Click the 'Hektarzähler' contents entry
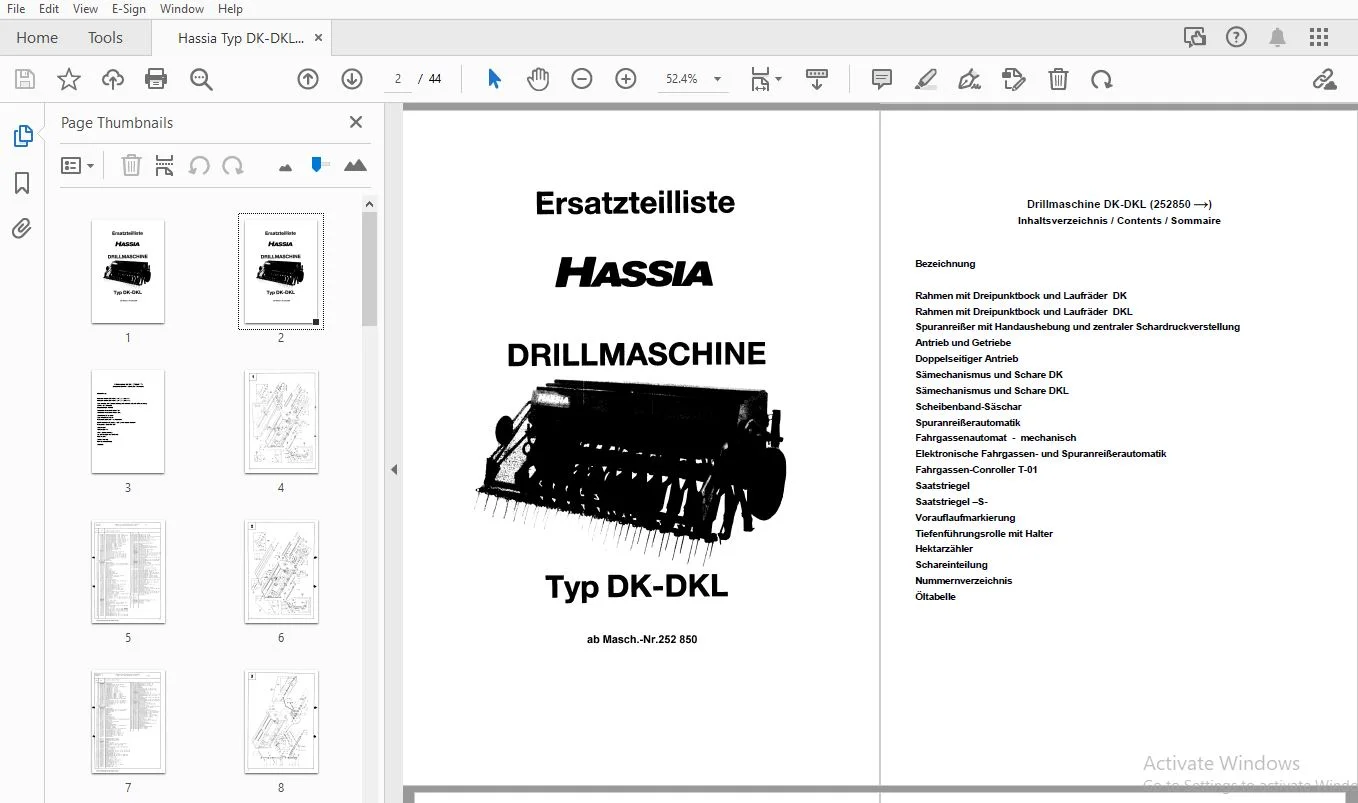Image resolution: width=1358 pixels, height=803 pixels. click(944, 549)
